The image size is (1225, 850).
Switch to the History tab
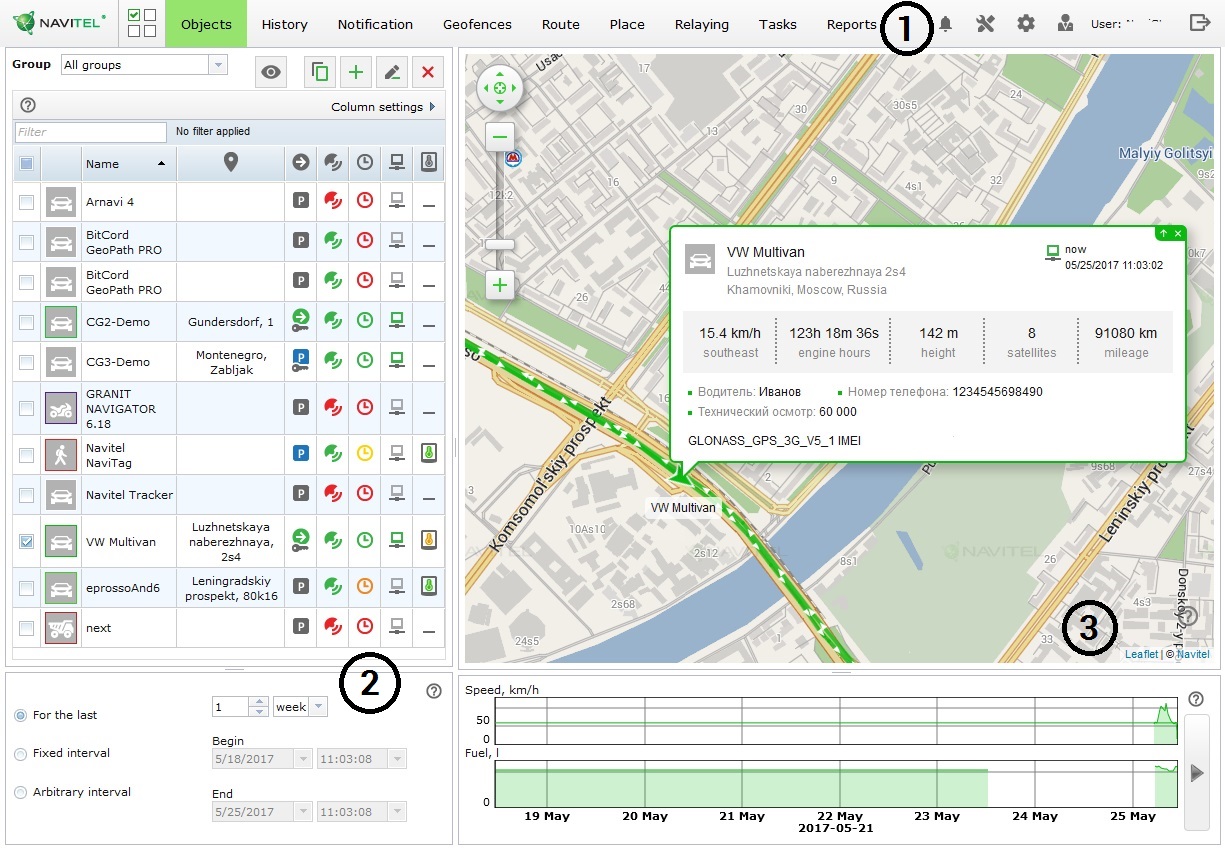(284, 24)
